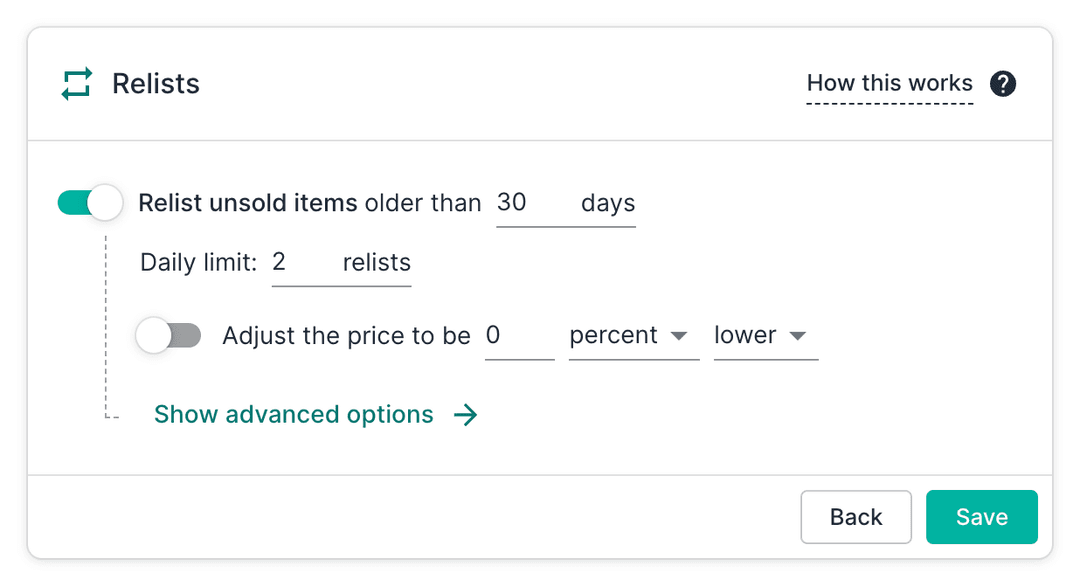
Task: Open the How this works link
Action: (x=890, y=84)
